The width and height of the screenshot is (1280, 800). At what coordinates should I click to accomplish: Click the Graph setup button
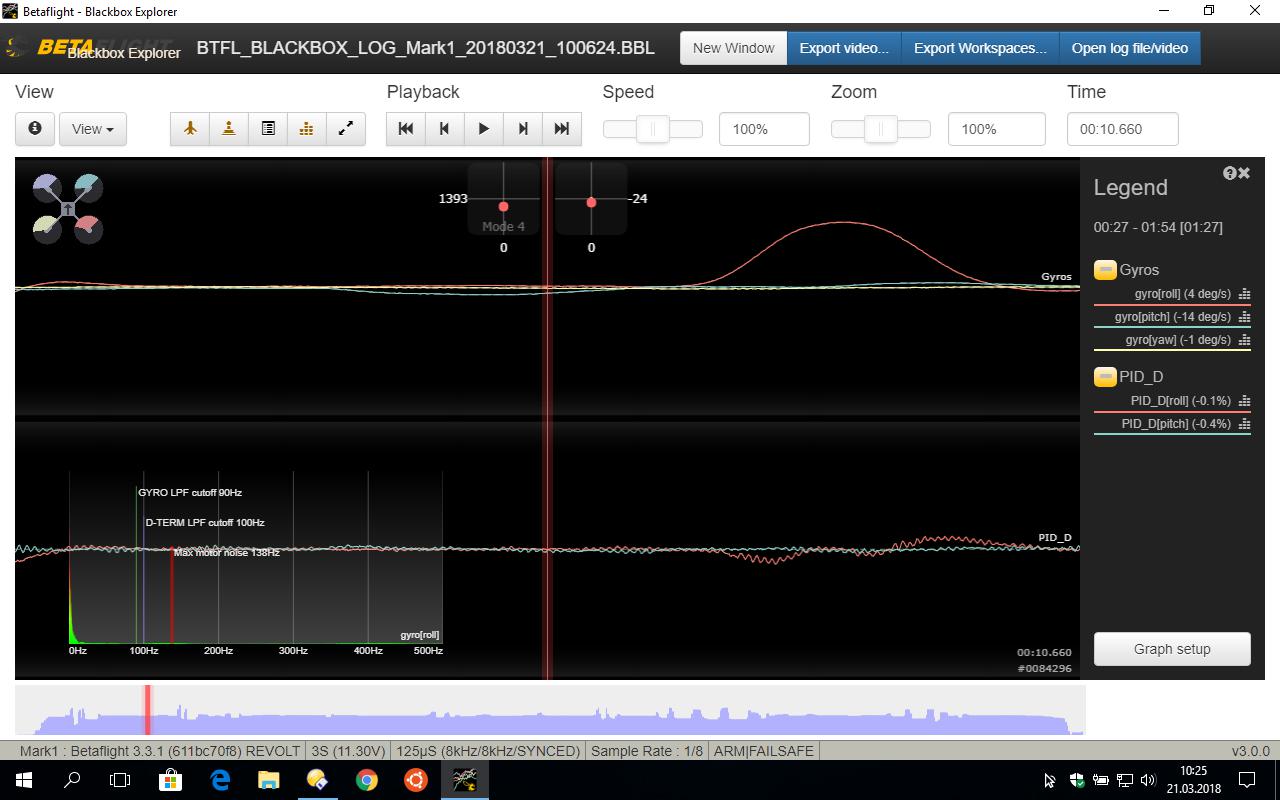coord(1171,649)
